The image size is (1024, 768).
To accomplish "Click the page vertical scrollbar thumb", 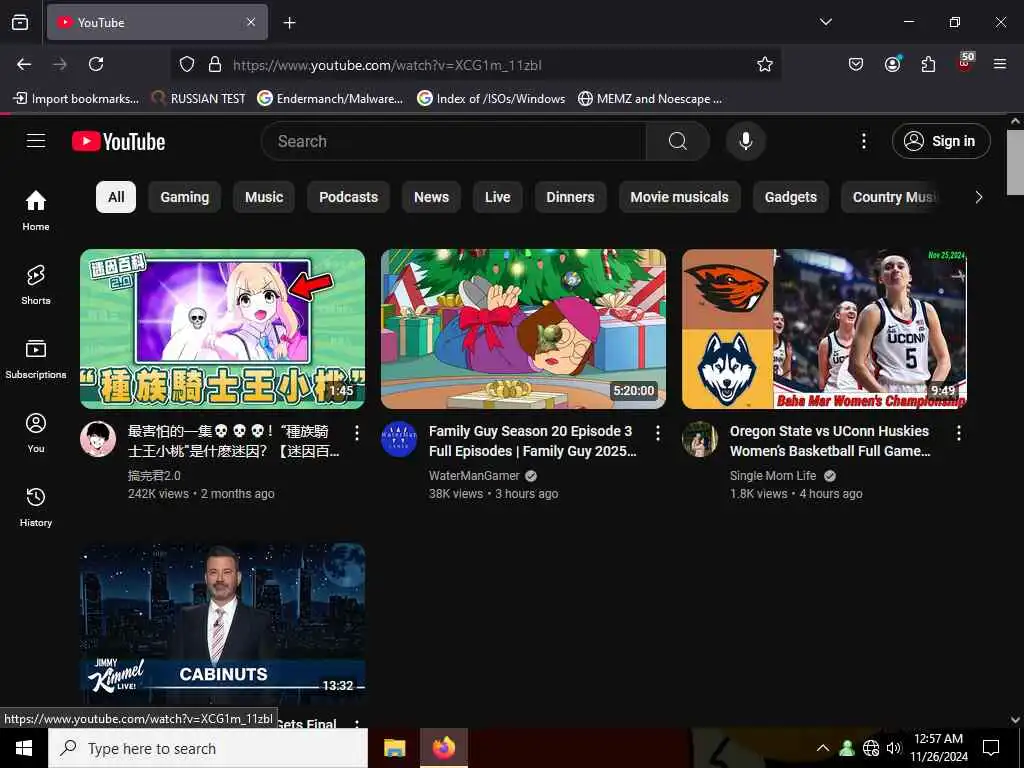I will [1015, 162].
